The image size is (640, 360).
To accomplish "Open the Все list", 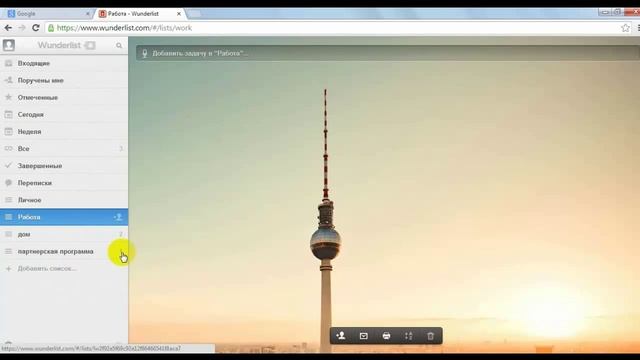I will pyautogui.click(x=64, y=149).
